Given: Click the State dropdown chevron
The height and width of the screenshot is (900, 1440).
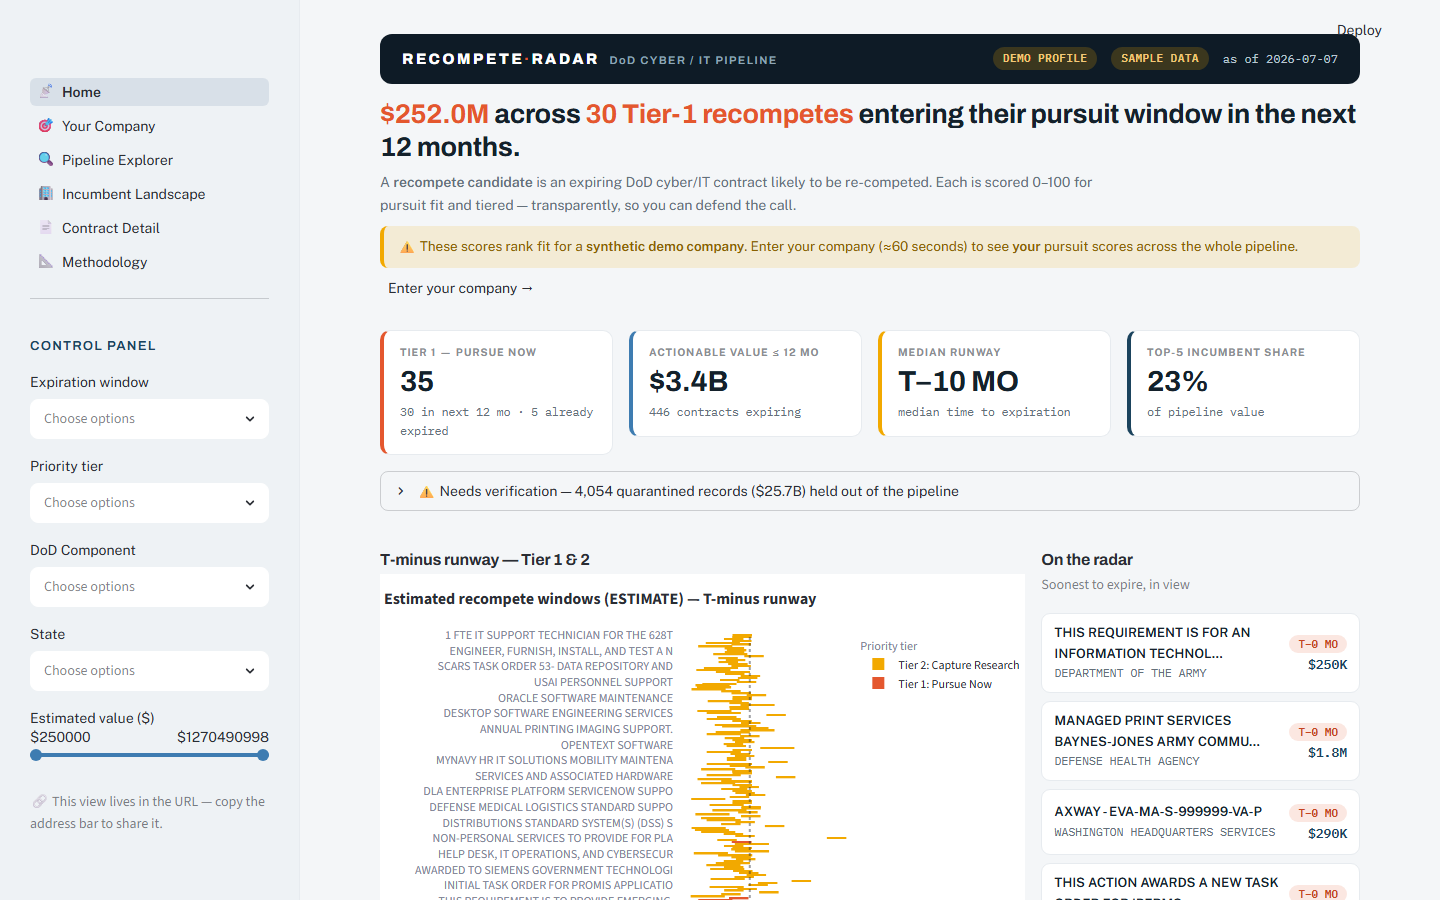Looking at the screenshot, I should tap(250, 671).
